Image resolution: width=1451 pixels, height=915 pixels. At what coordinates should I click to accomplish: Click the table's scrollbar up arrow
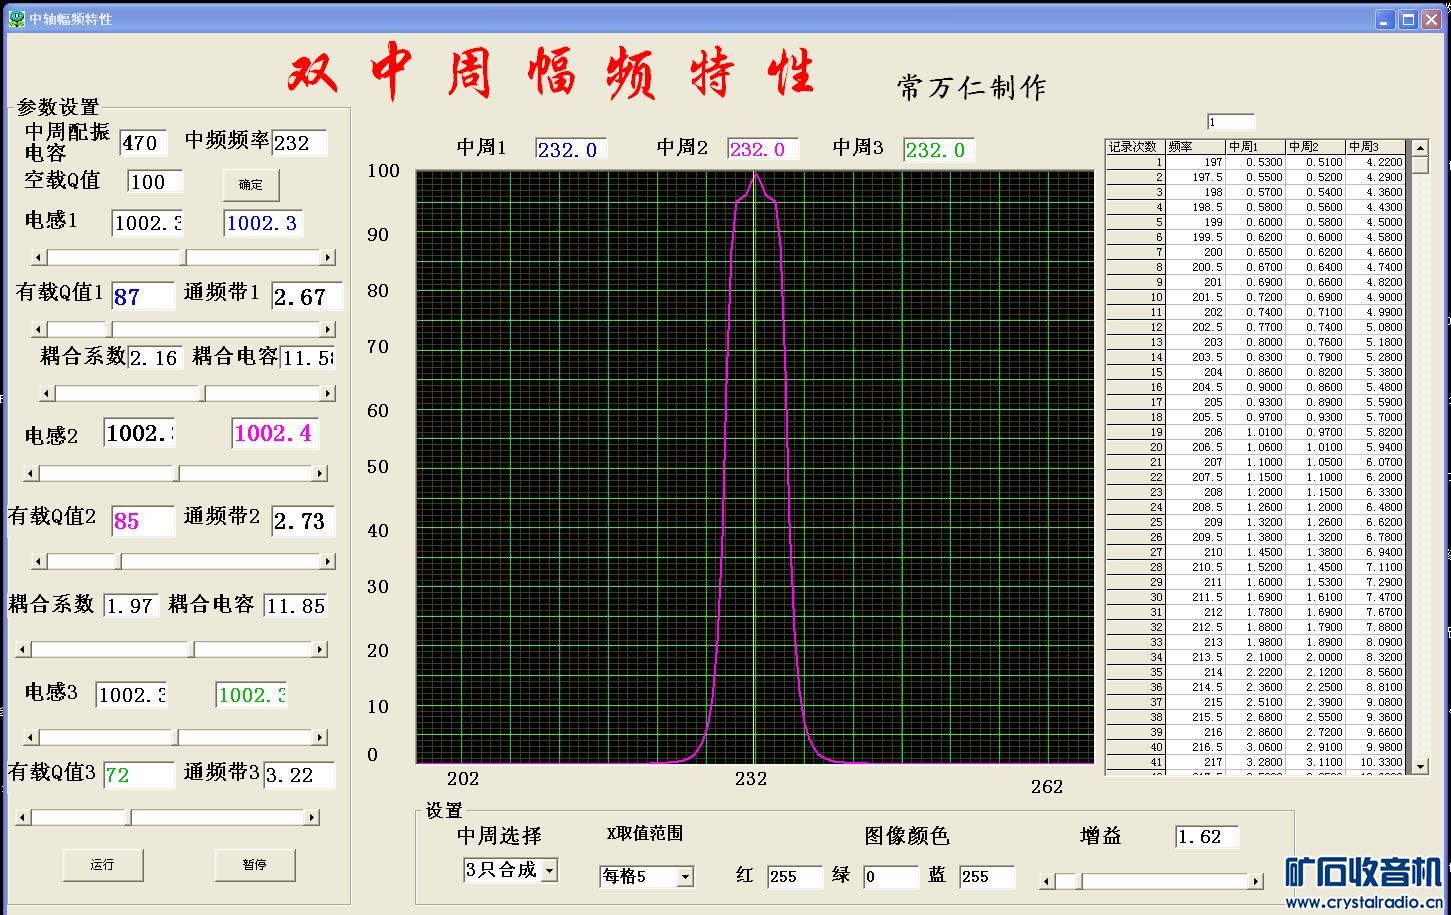point(1421,148)
